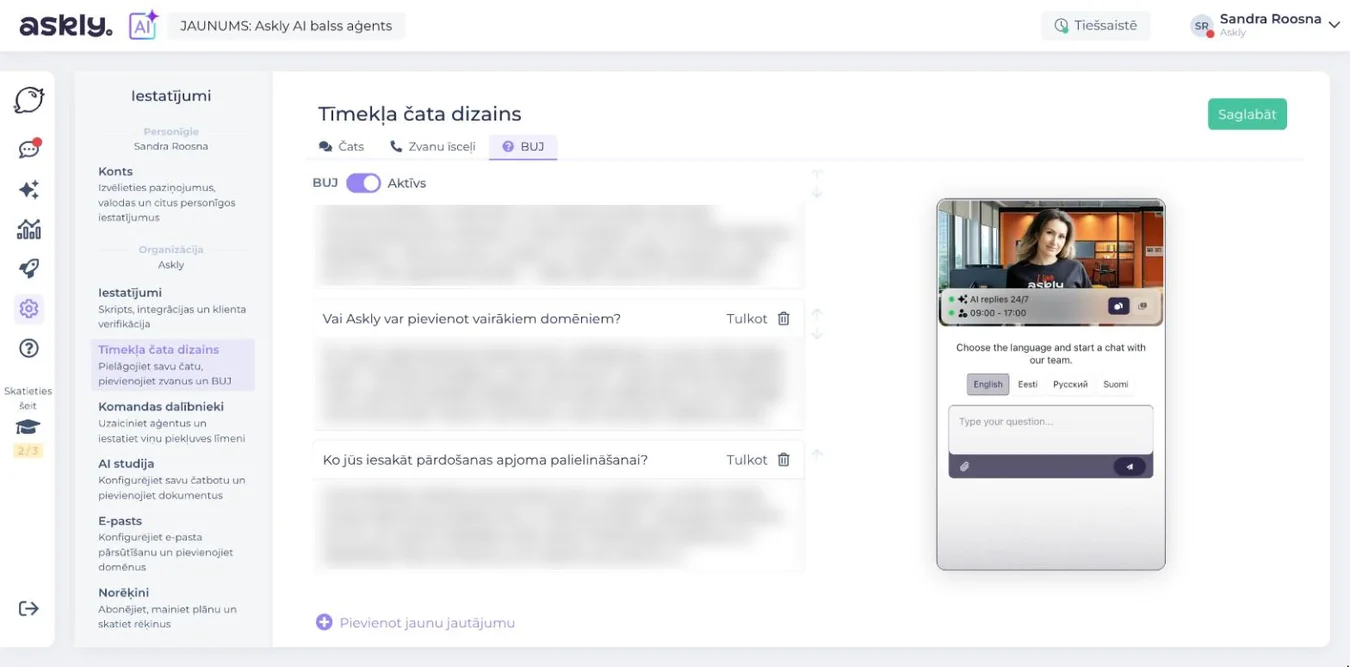Image resolution: width=1350 pixels, height=667 pixels.
Task: Open the graduation cap tutorial icon
Action: [x=28, y=427]
